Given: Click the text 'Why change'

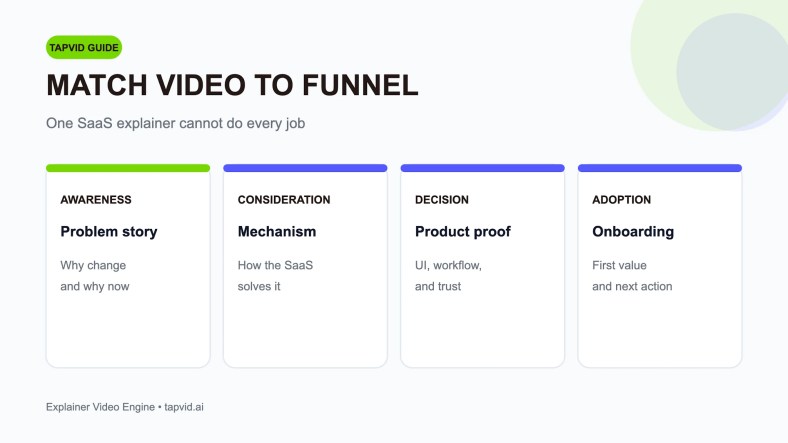Looking at the screenshot, I should (x=93, y=265).
